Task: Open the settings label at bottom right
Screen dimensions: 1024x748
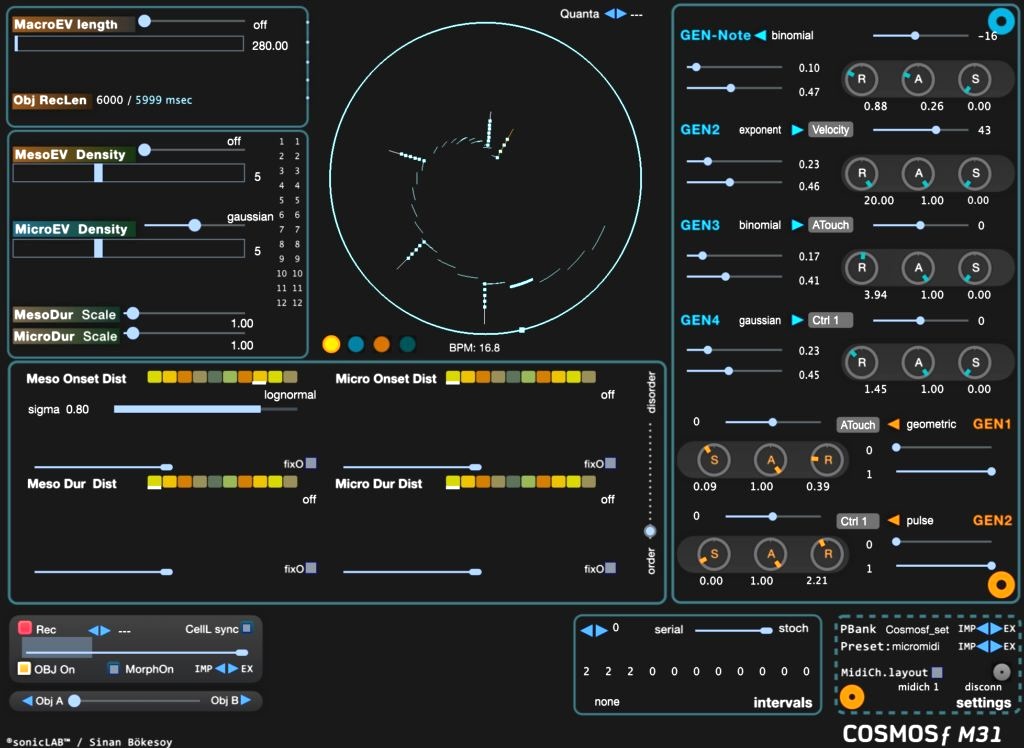Action: point(984,703)
